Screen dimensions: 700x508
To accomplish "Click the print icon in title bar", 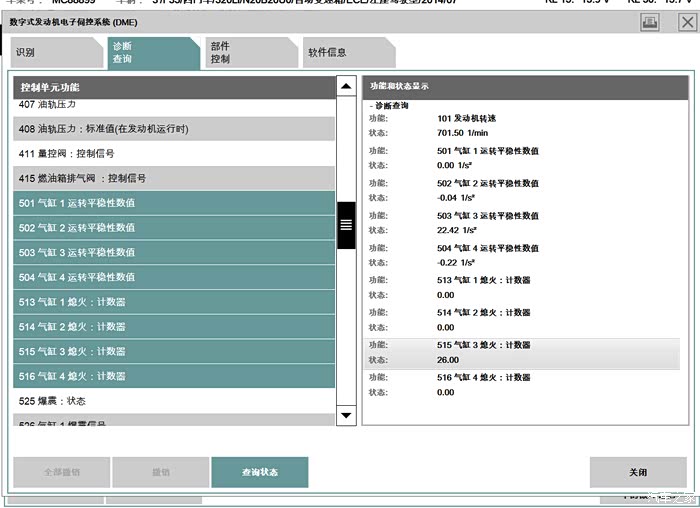I will pos(649,21).
